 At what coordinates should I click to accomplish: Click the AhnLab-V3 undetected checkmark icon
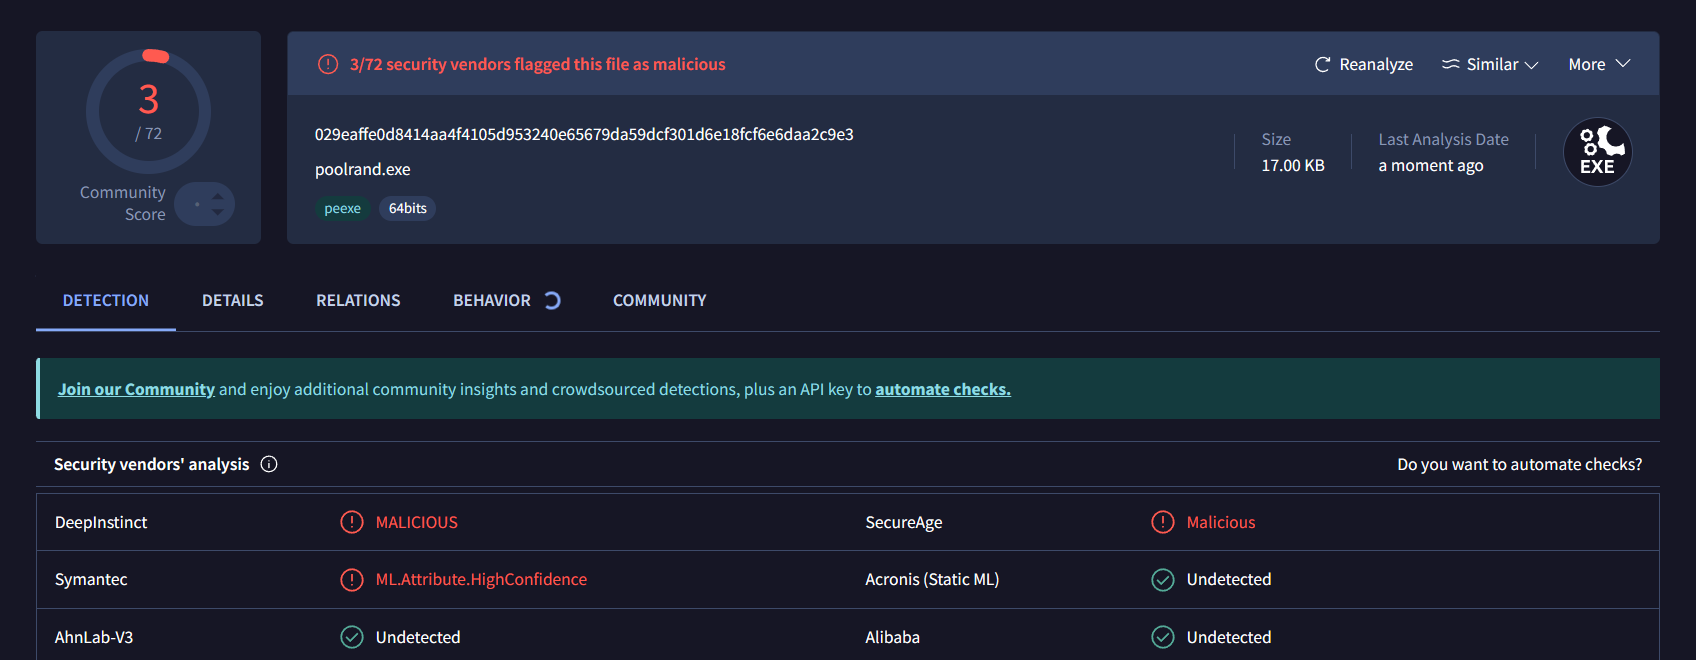[x=352, y=637]
